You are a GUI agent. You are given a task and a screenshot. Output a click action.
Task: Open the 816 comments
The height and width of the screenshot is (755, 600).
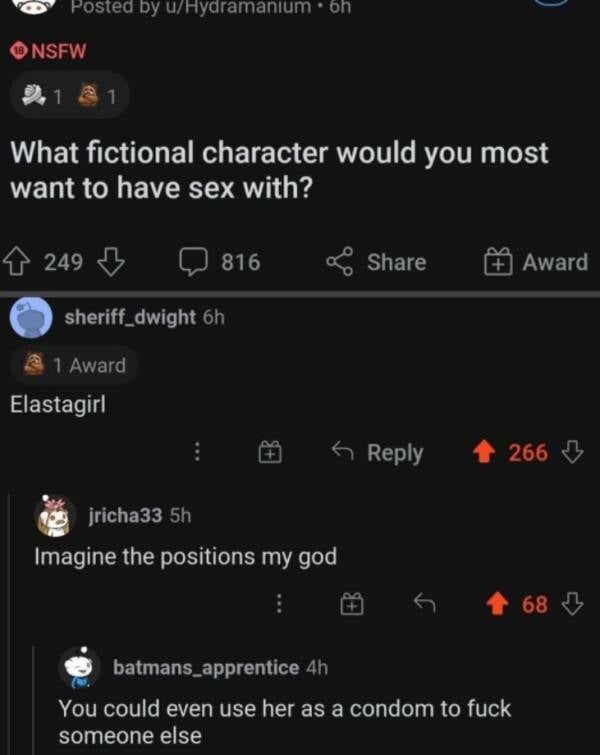pos(220,263)
